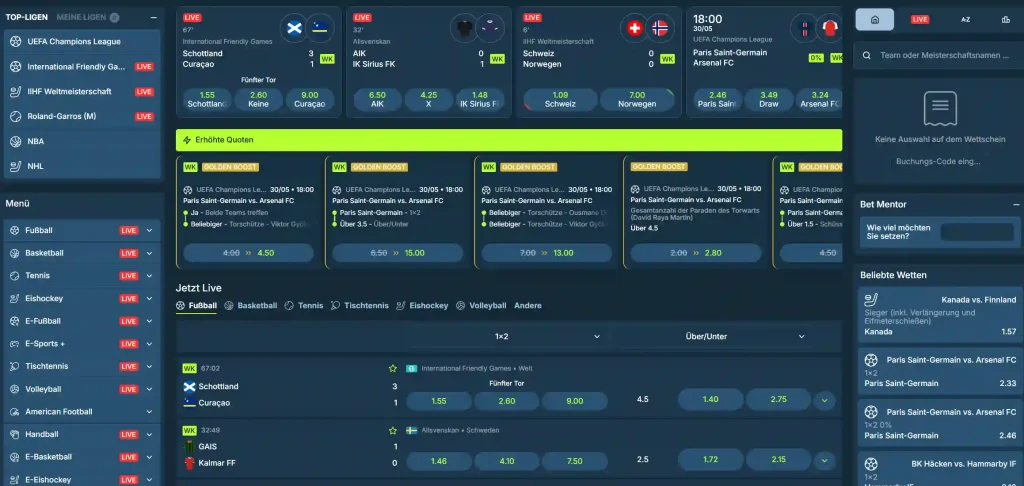
Task: Select the Tischtennis tab under Jetzt Live
Action: click(359, 305)
